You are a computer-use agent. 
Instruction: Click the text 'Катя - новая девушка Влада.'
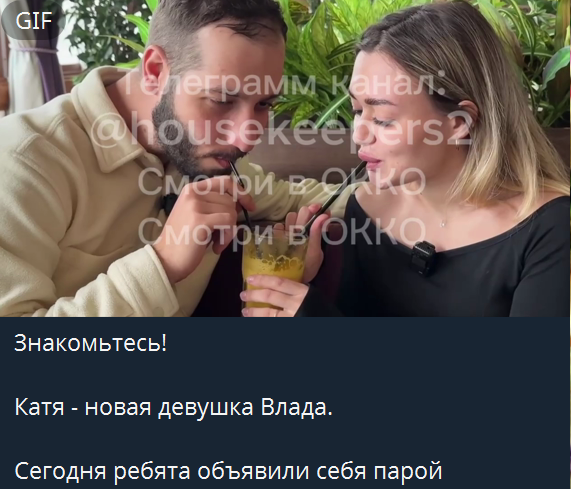pyautogui.click(x=173, y=407)
